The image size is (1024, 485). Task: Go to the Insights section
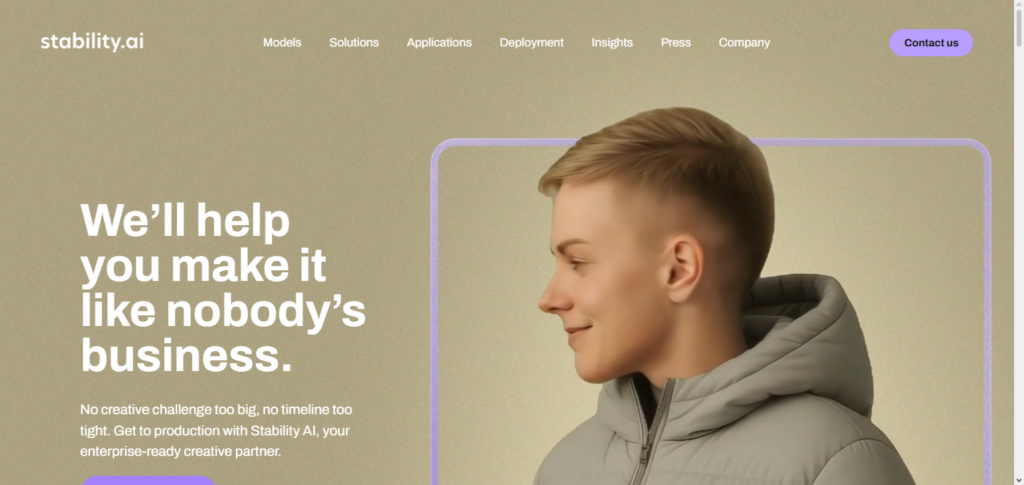click(612, 42)
